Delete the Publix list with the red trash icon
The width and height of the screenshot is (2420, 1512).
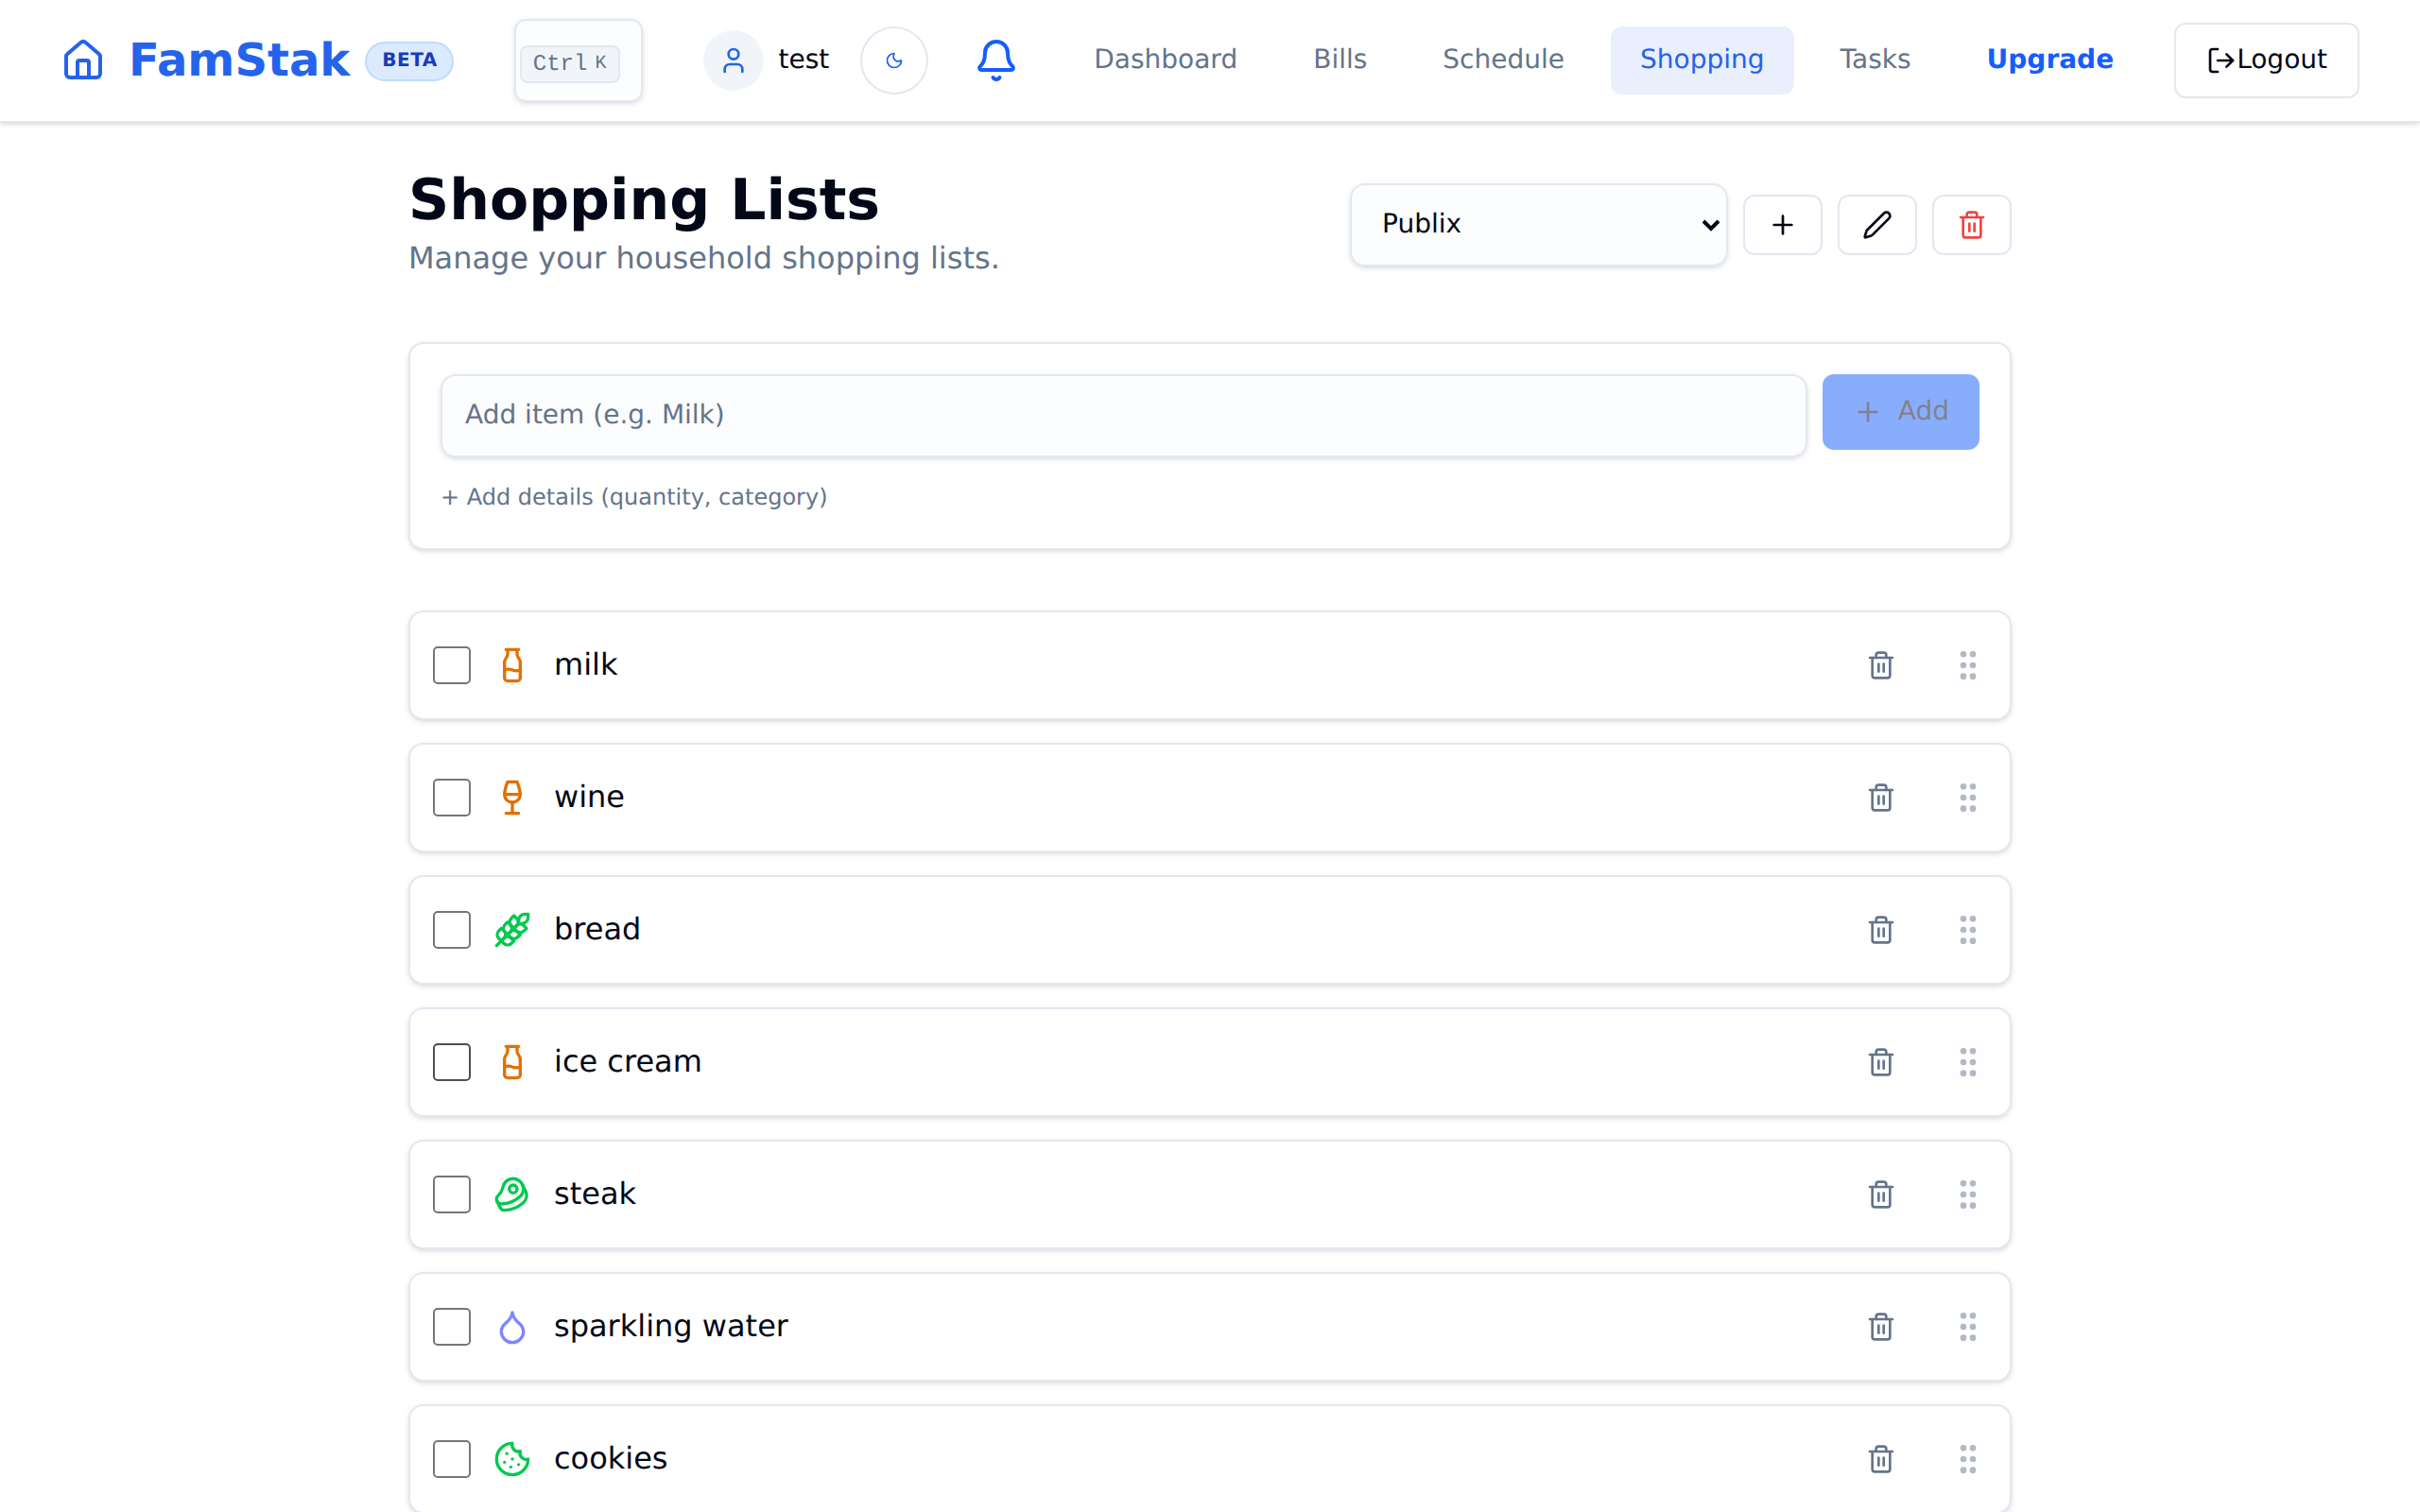(x=1971, y=224)
